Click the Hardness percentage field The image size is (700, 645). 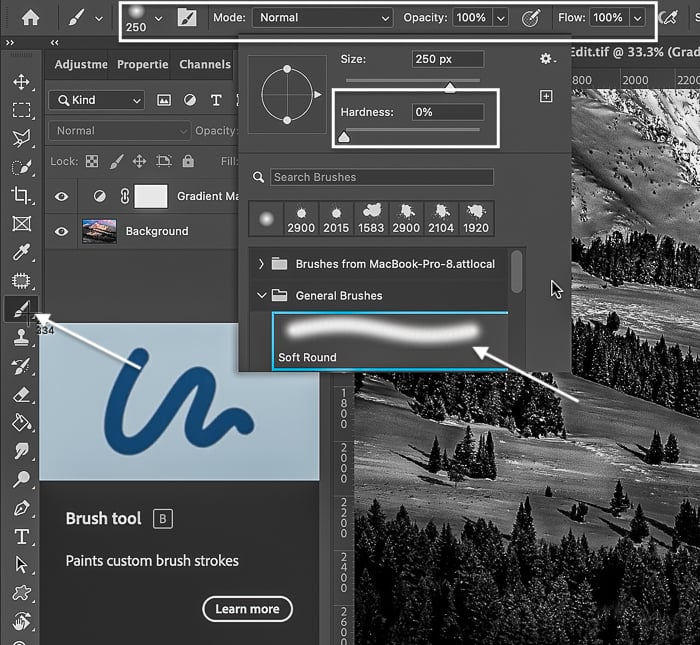click(x=448, y=112)
